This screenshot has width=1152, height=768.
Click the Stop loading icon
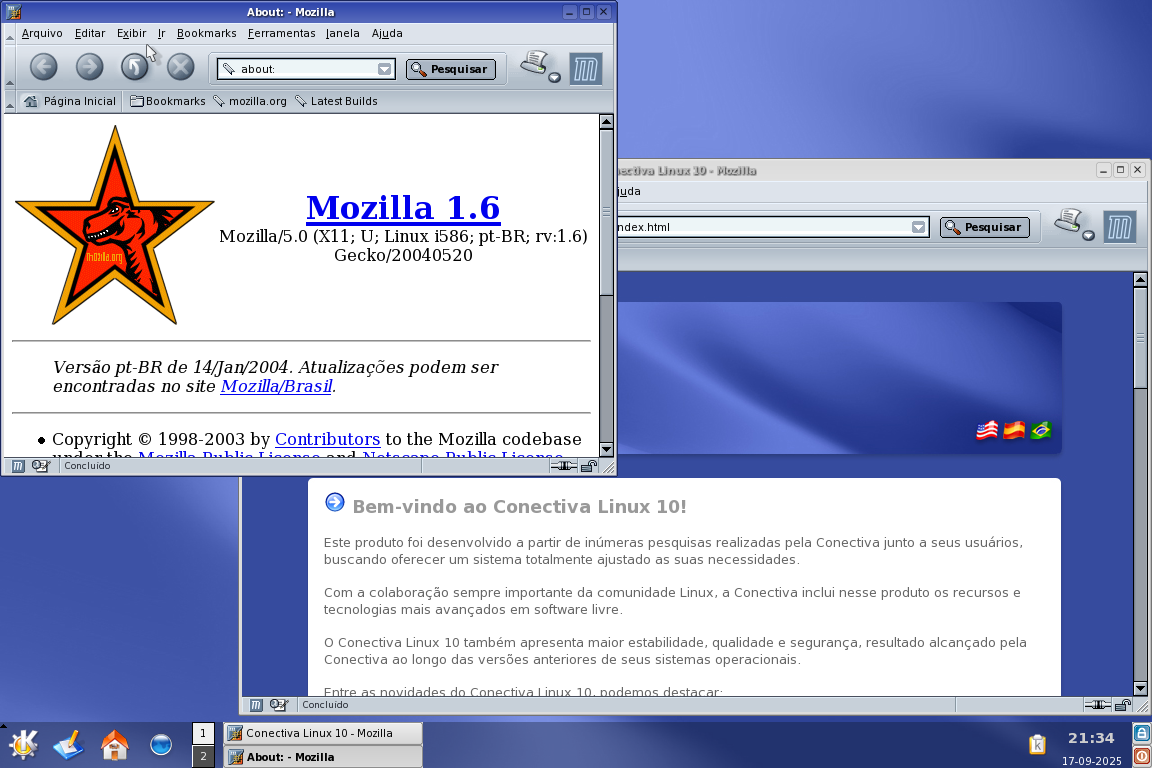click(180, 67)
